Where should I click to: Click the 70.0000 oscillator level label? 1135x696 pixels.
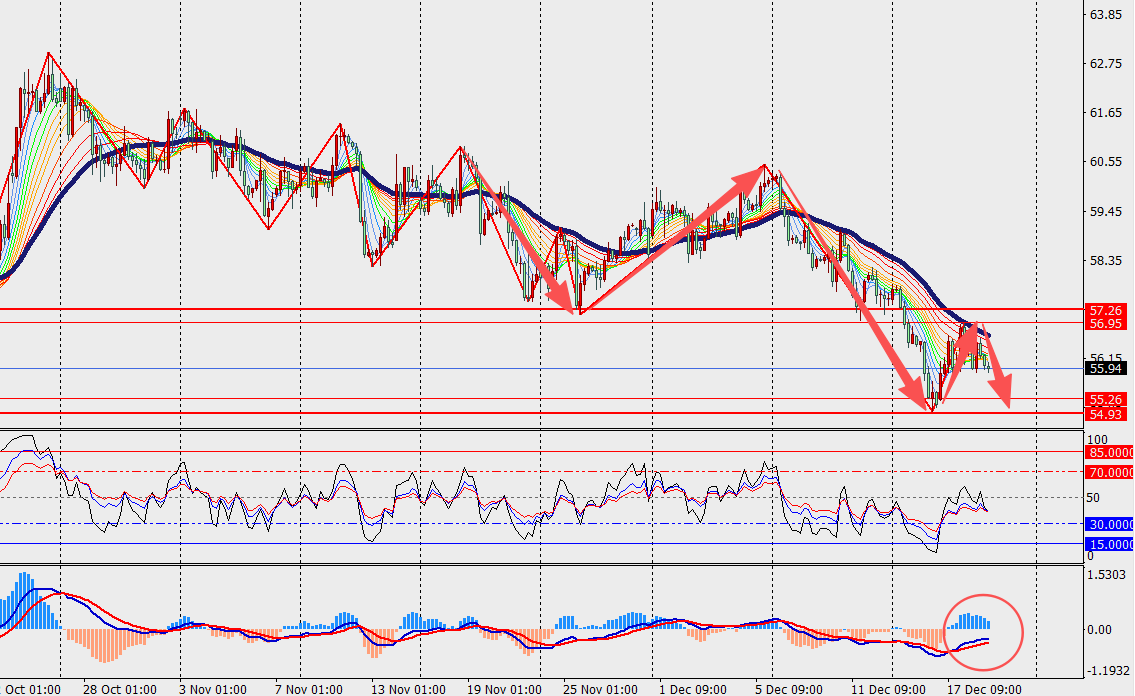click(x=1109, y=471)
